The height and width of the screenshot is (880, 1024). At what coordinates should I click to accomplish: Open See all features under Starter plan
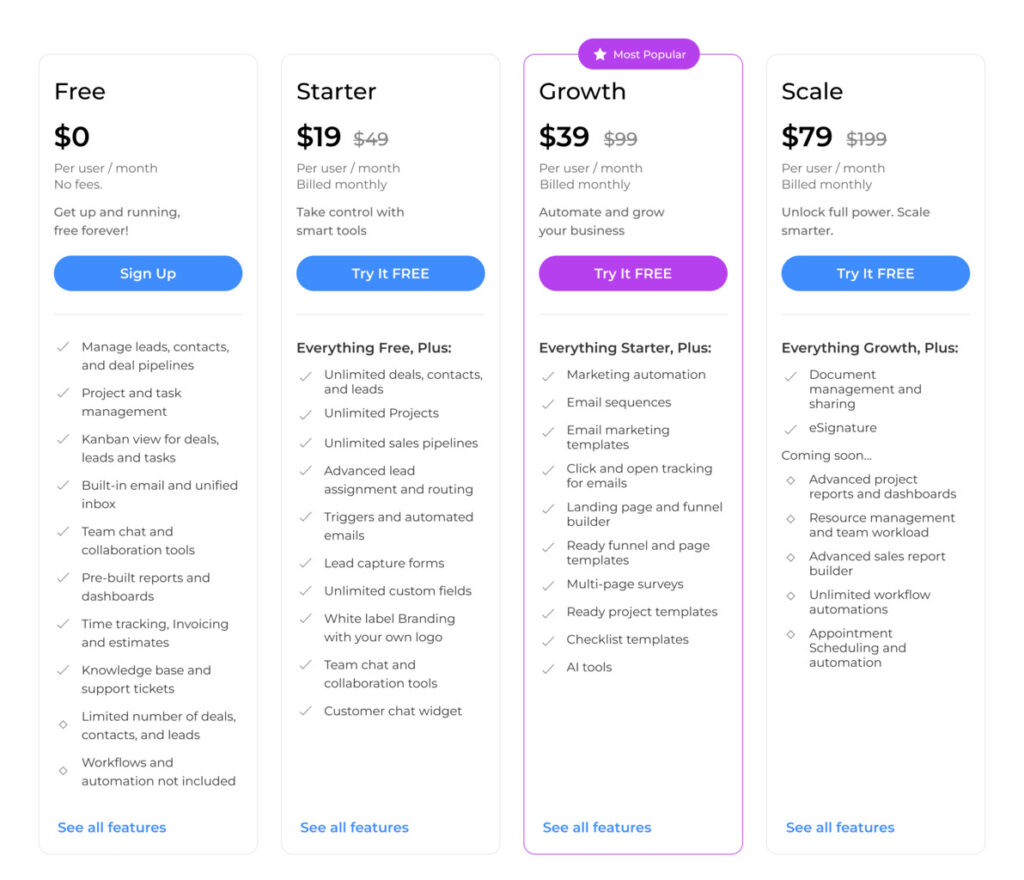pos(354,828)
